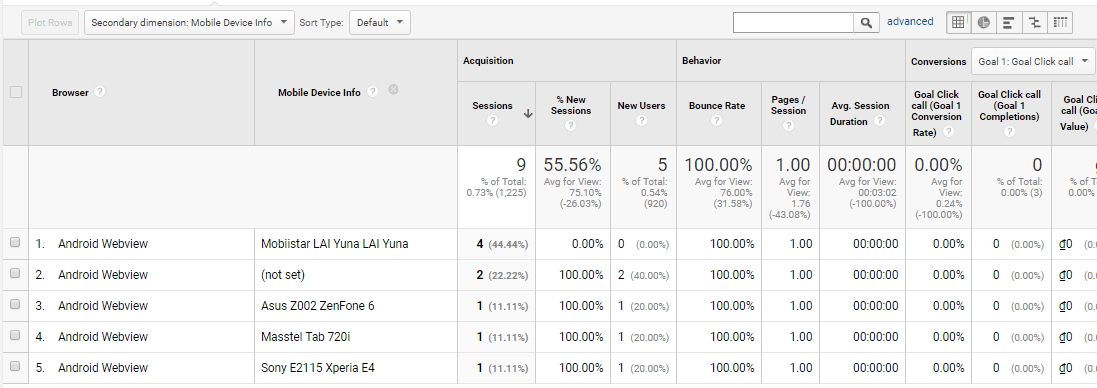Open help icon beside Avg. Session Duration
The width and height of the screenshot is (1097, 388).
click(879, 120)
